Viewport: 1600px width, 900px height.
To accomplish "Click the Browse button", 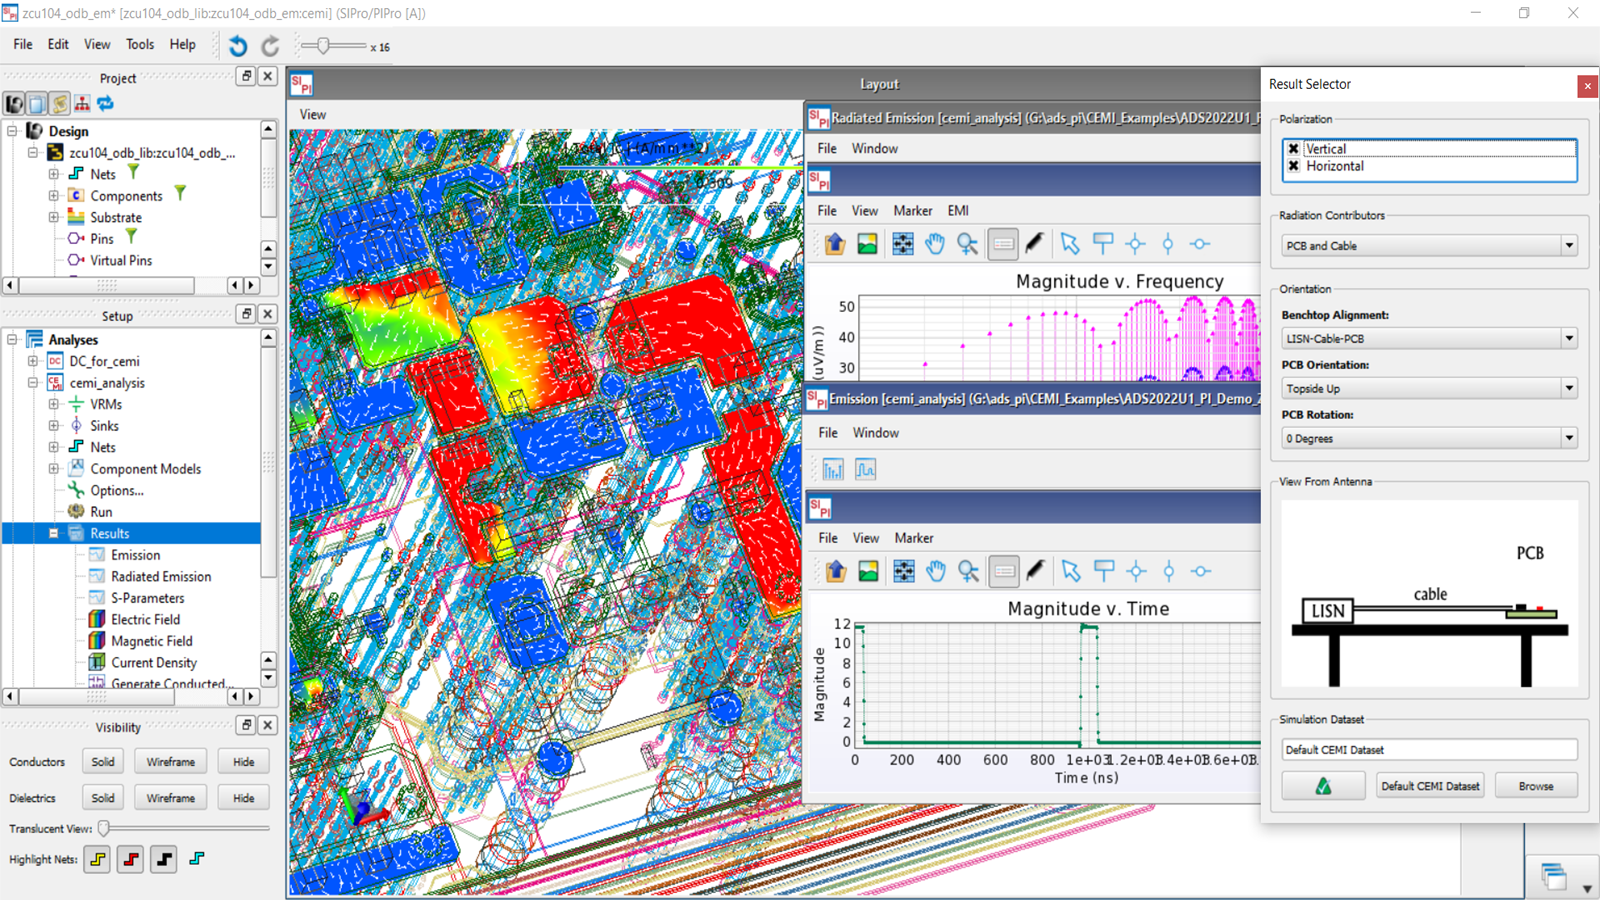I will pyautogui.click(x=1536, y=786).
